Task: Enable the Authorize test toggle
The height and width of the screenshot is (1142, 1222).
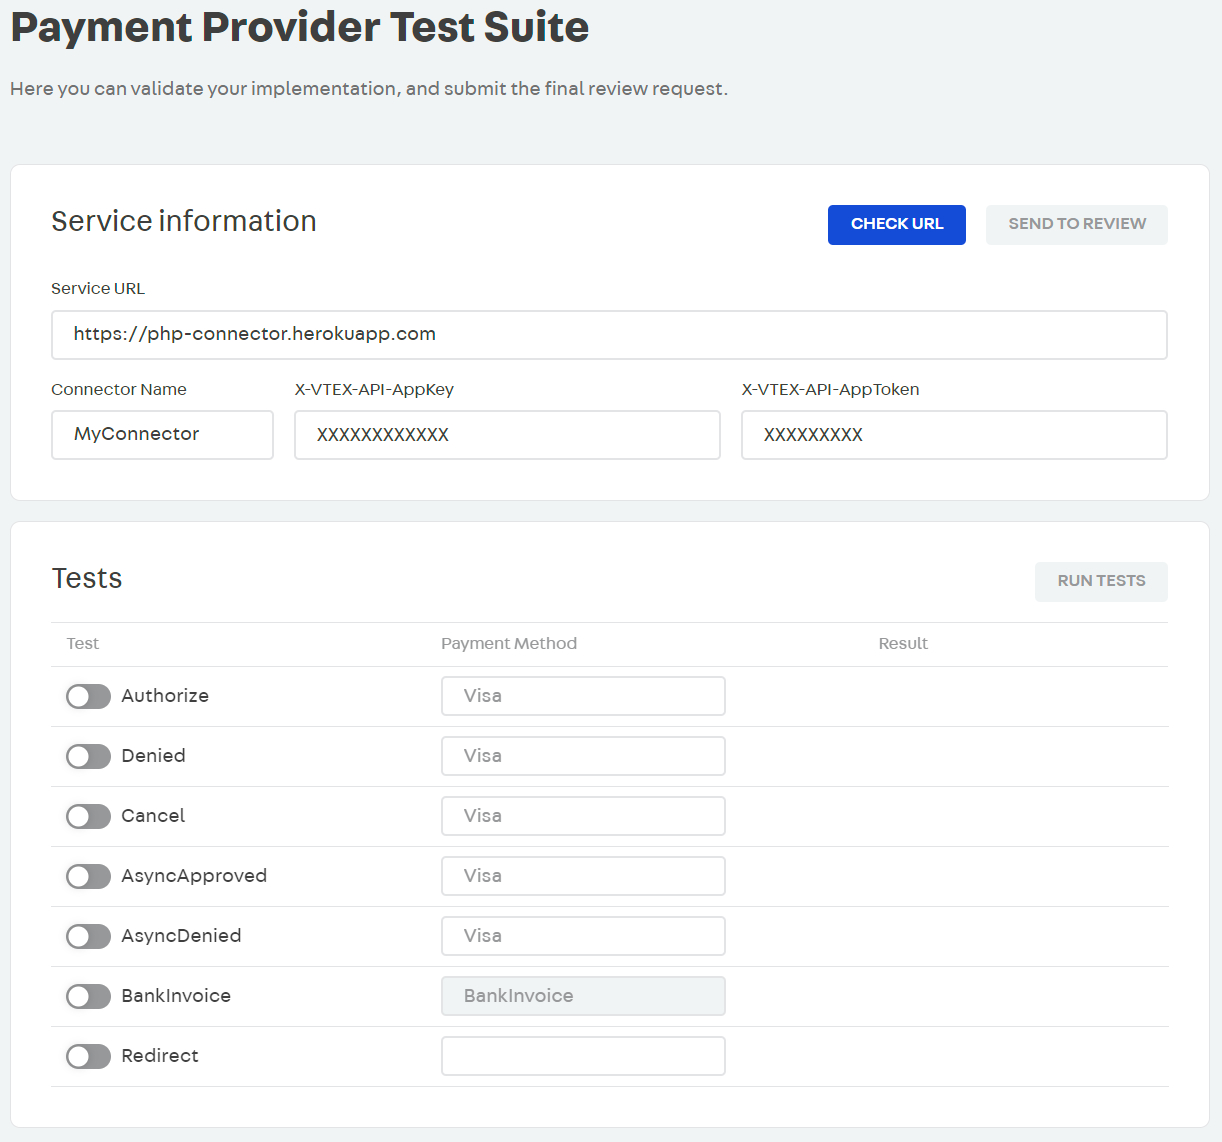Action: 88,696
